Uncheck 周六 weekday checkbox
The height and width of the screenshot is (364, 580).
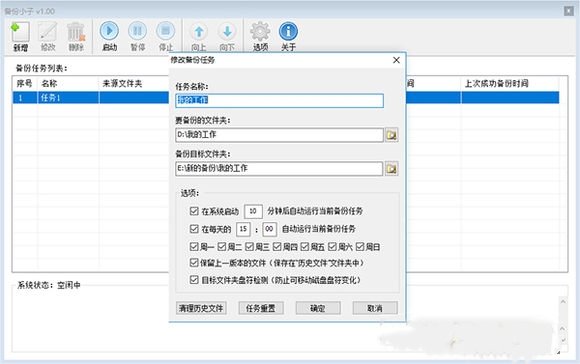tap(332, 246)
